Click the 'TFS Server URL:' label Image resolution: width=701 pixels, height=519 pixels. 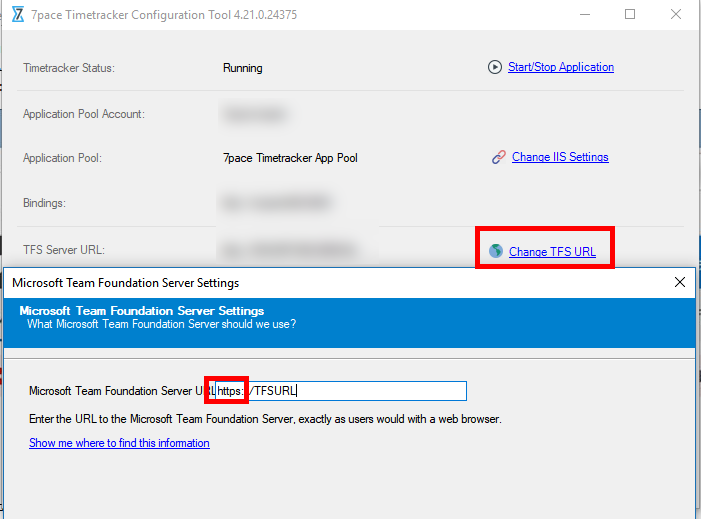(x=64, y=250)
